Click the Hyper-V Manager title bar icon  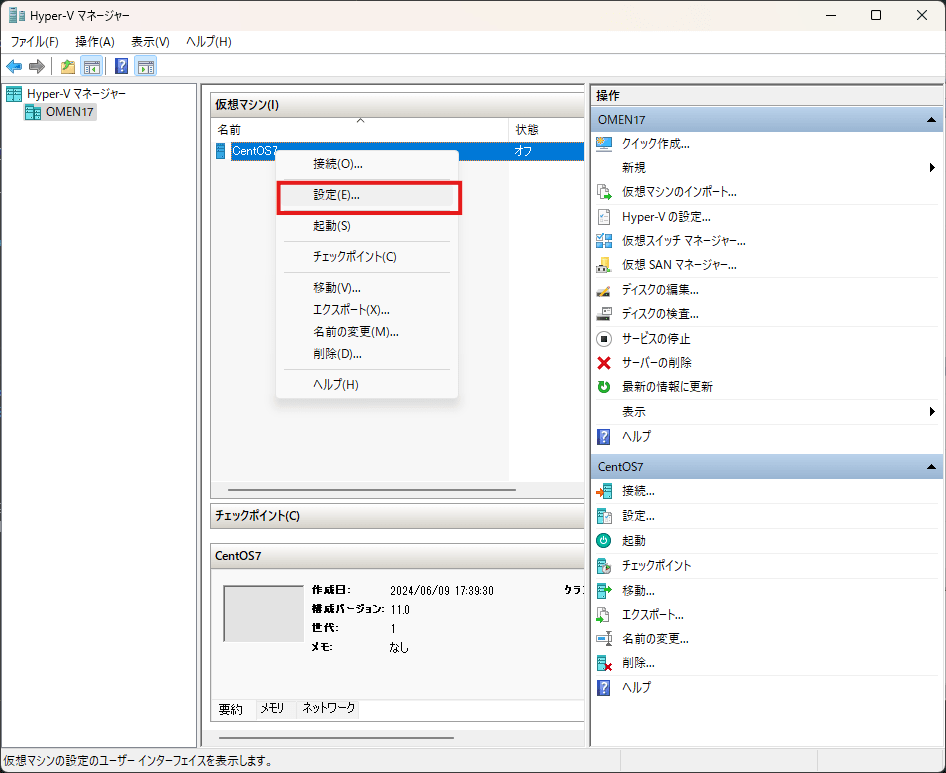tap(17, 15)
